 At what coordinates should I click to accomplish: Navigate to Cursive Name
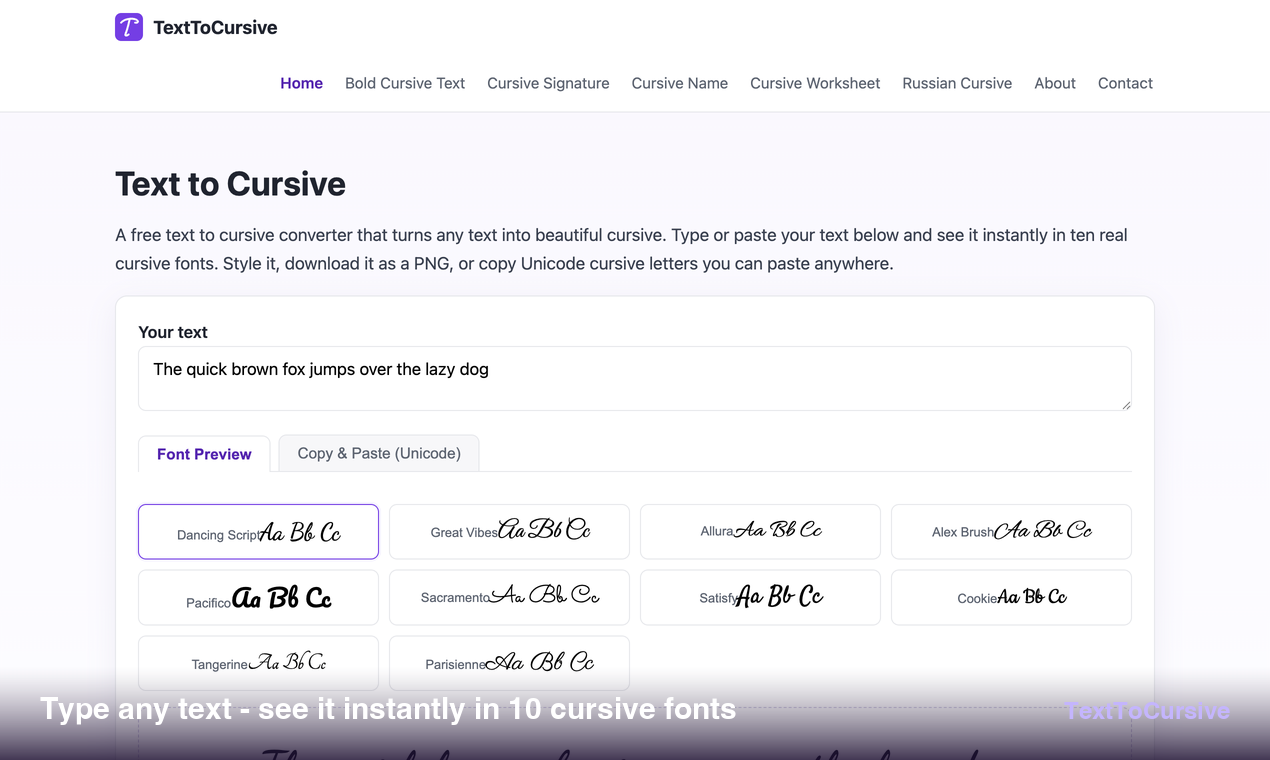[x=680, y=83]
